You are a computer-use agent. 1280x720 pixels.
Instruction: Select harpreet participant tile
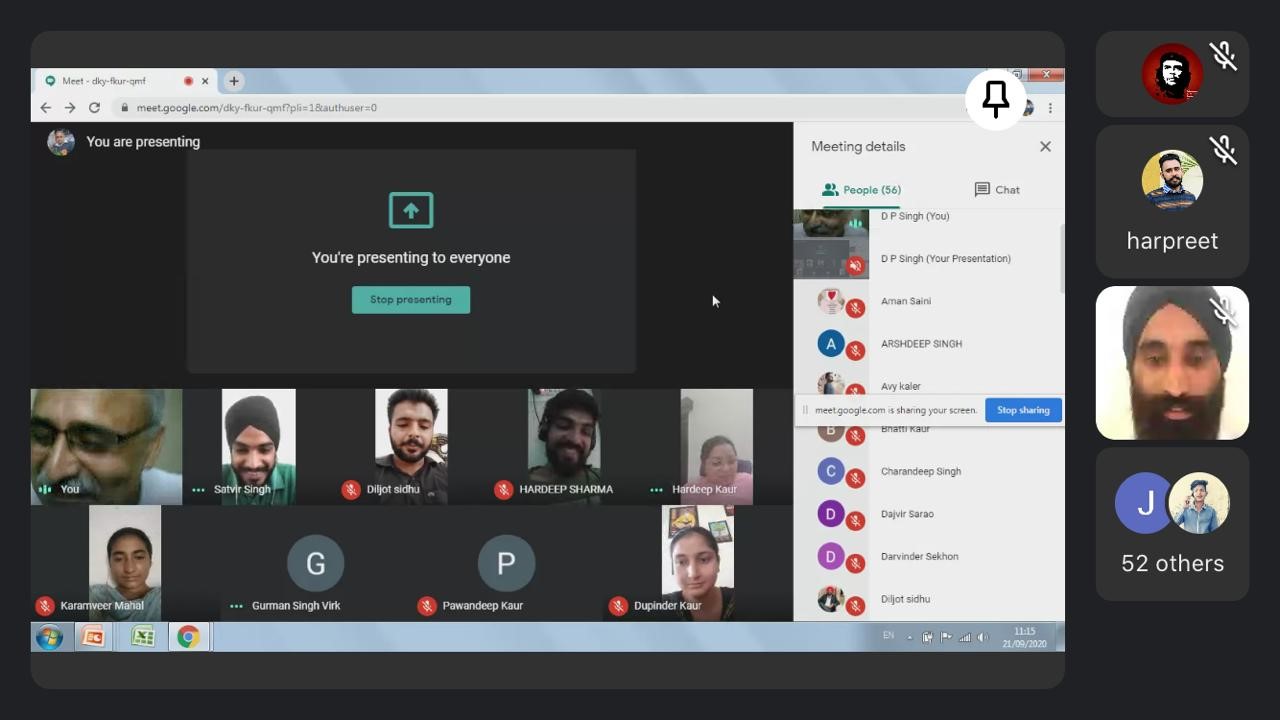tap(1172, 201)
